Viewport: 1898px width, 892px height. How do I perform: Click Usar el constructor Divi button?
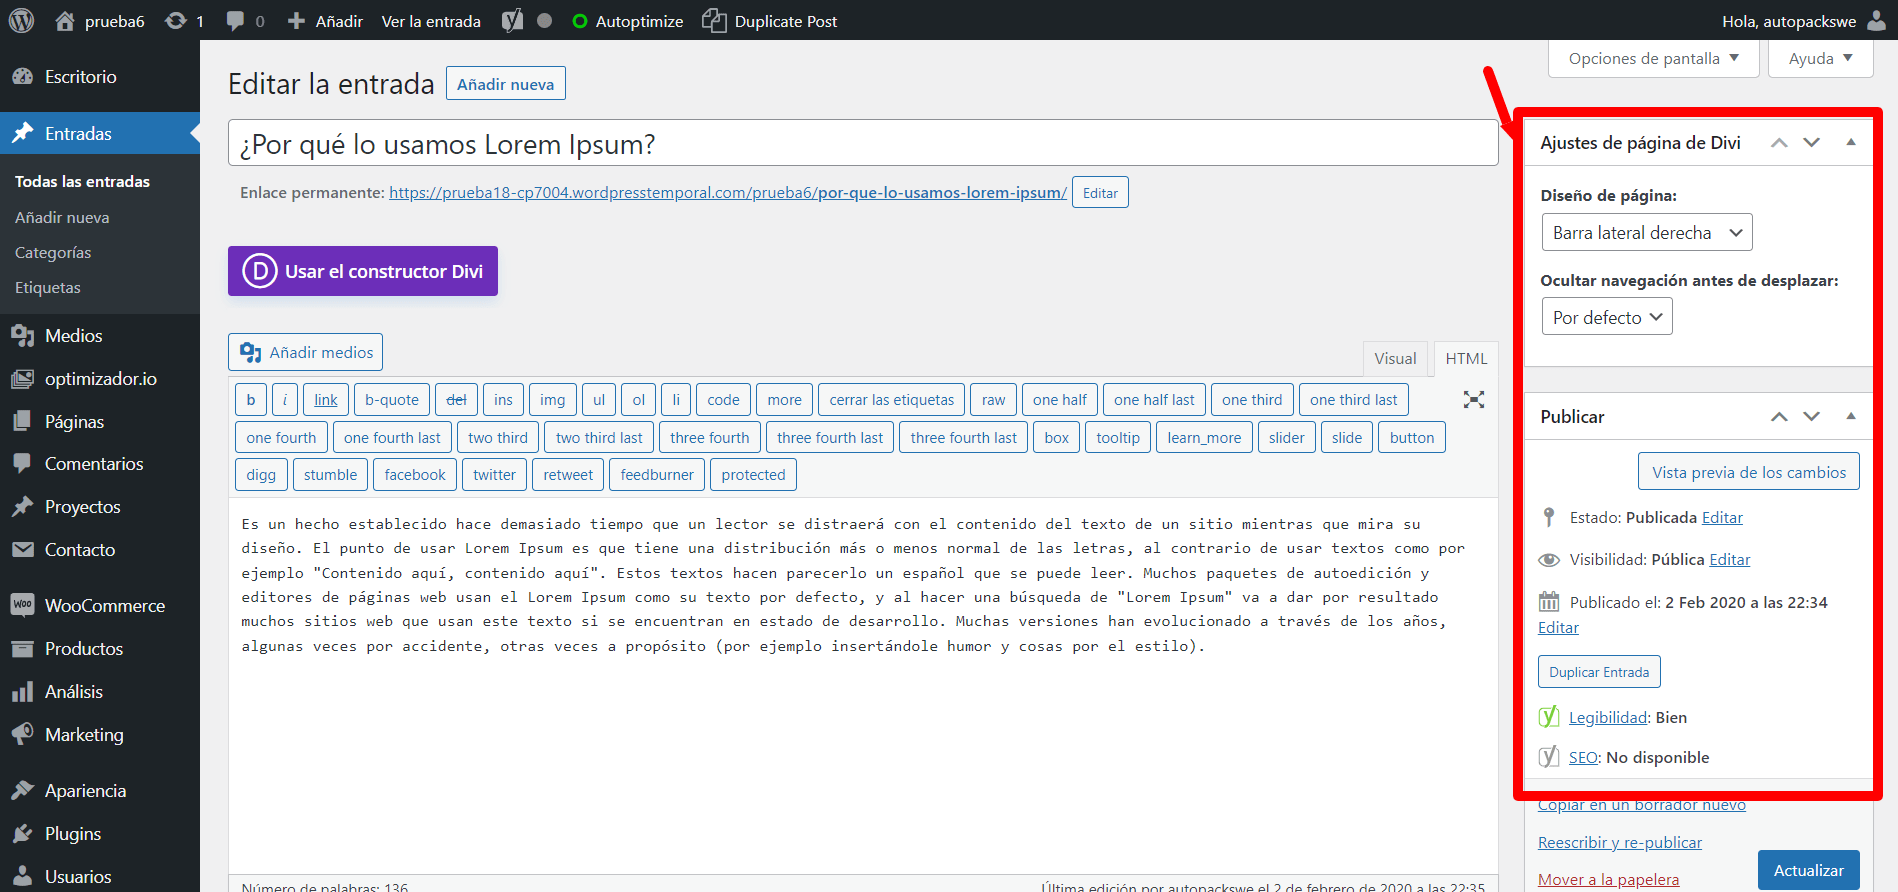pyautogui.click(x=363, y=271)
